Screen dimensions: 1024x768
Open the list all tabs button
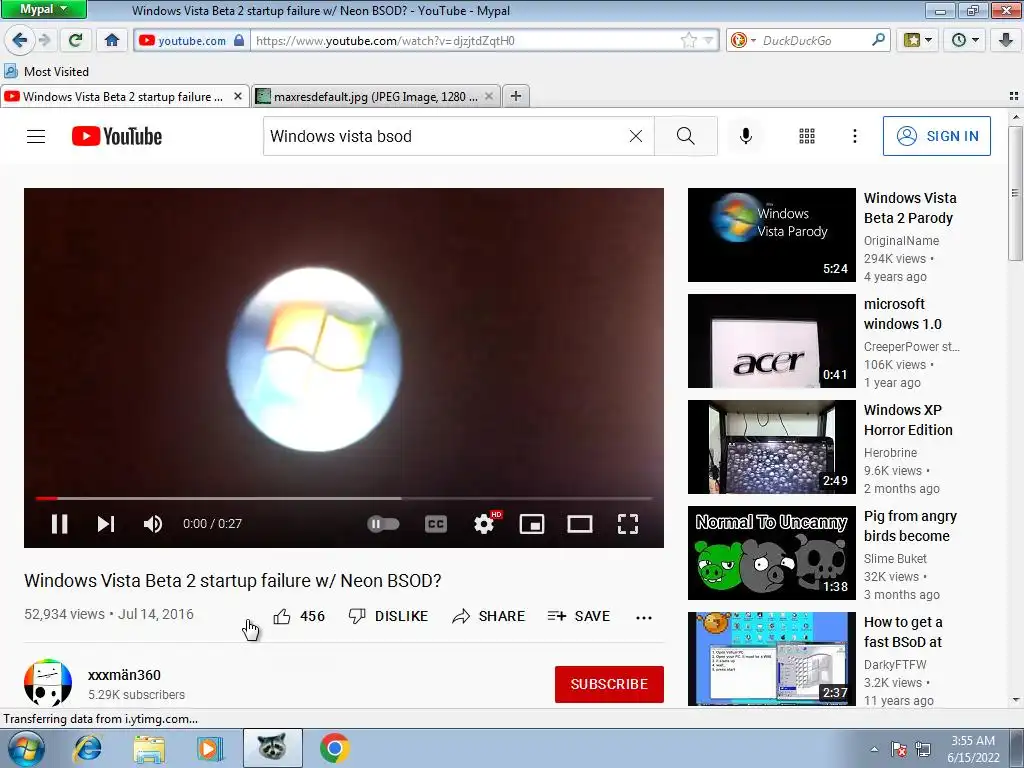point(1014,96)
